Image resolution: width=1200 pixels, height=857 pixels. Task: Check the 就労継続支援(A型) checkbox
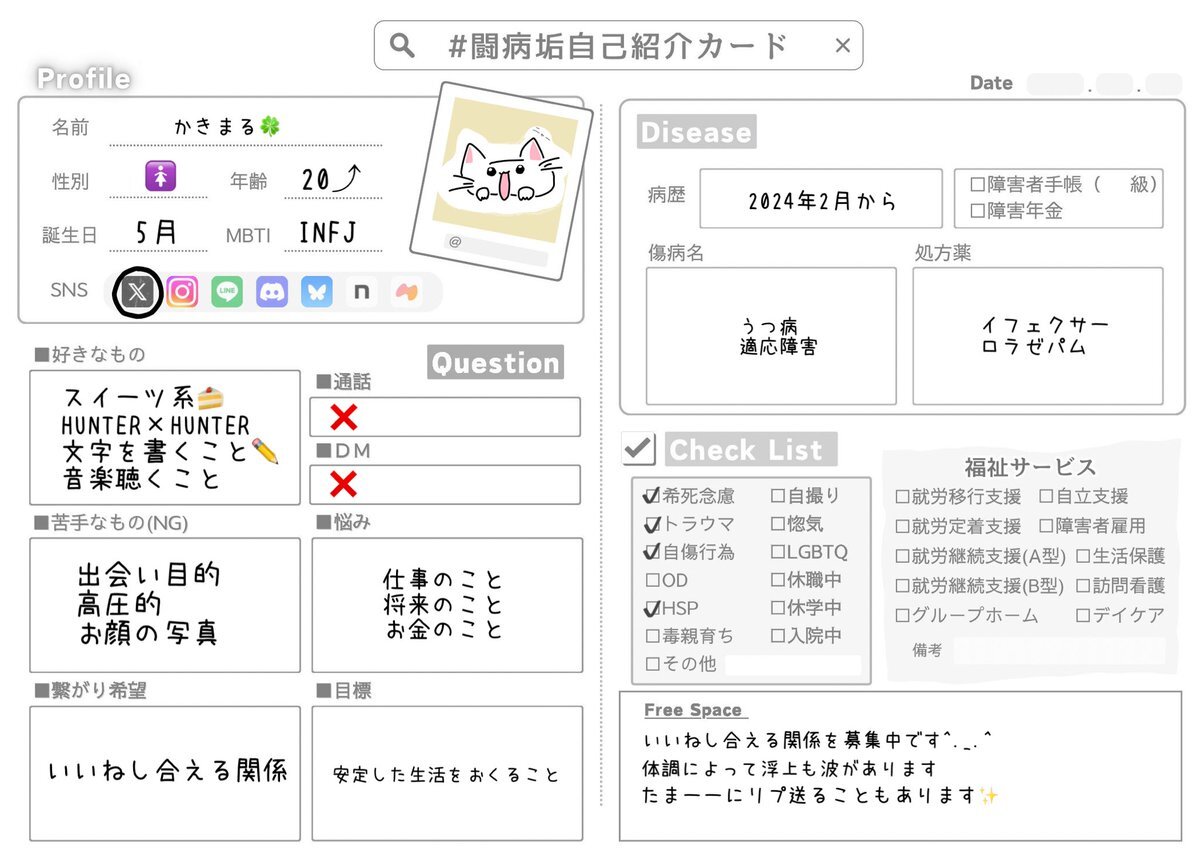coord(902,557)
